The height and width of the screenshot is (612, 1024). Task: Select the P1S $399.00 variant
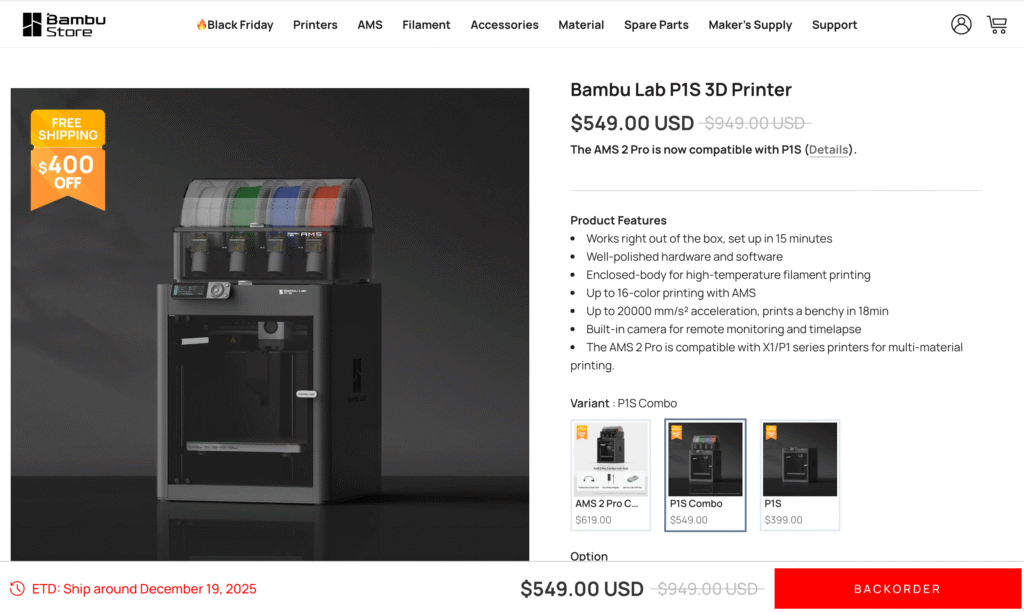point(800,475)
